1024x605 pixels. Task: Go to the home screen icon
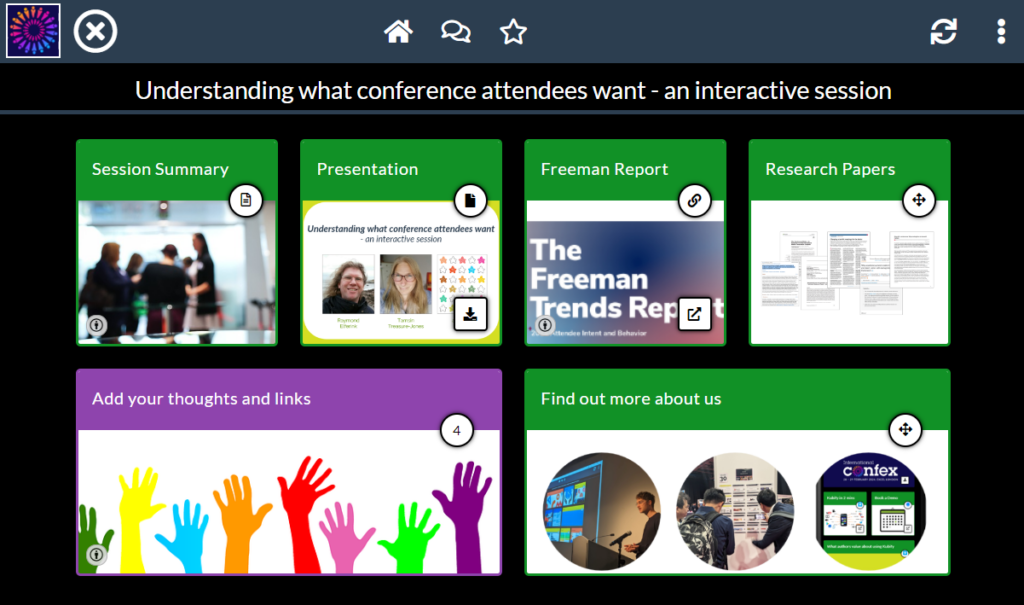tap(398, 31)
